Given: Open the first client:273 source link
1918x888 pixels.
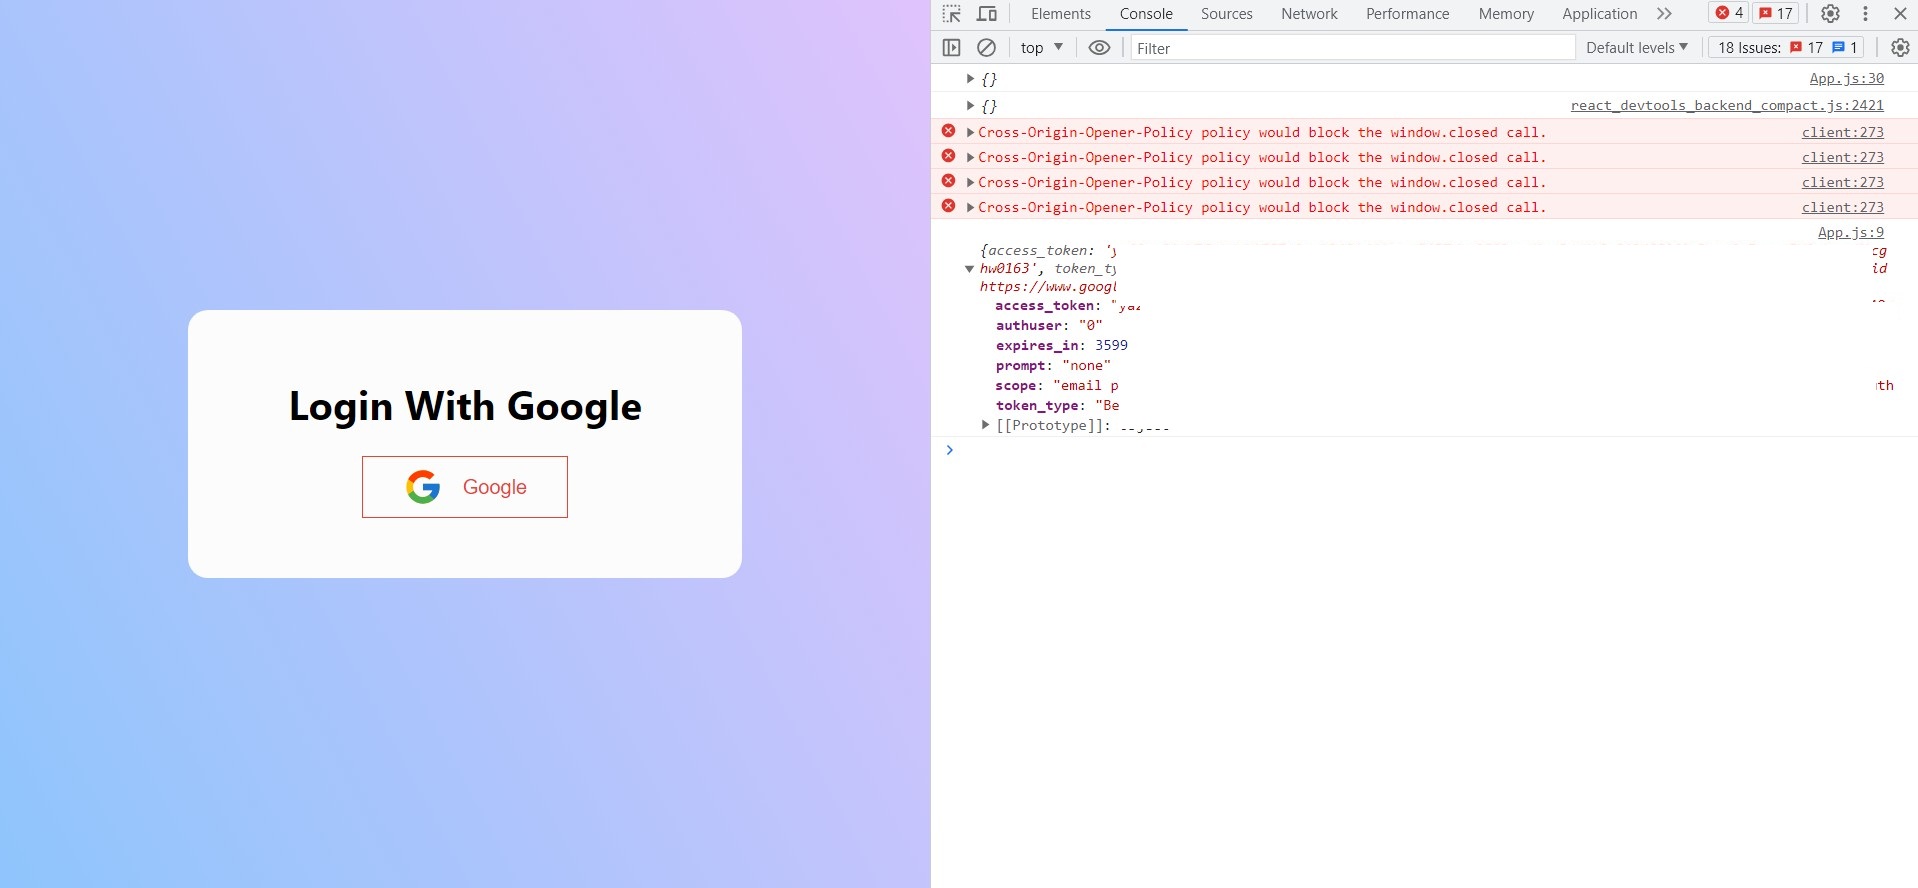Looking at the screenshot, I should [x=1842, y=132].
